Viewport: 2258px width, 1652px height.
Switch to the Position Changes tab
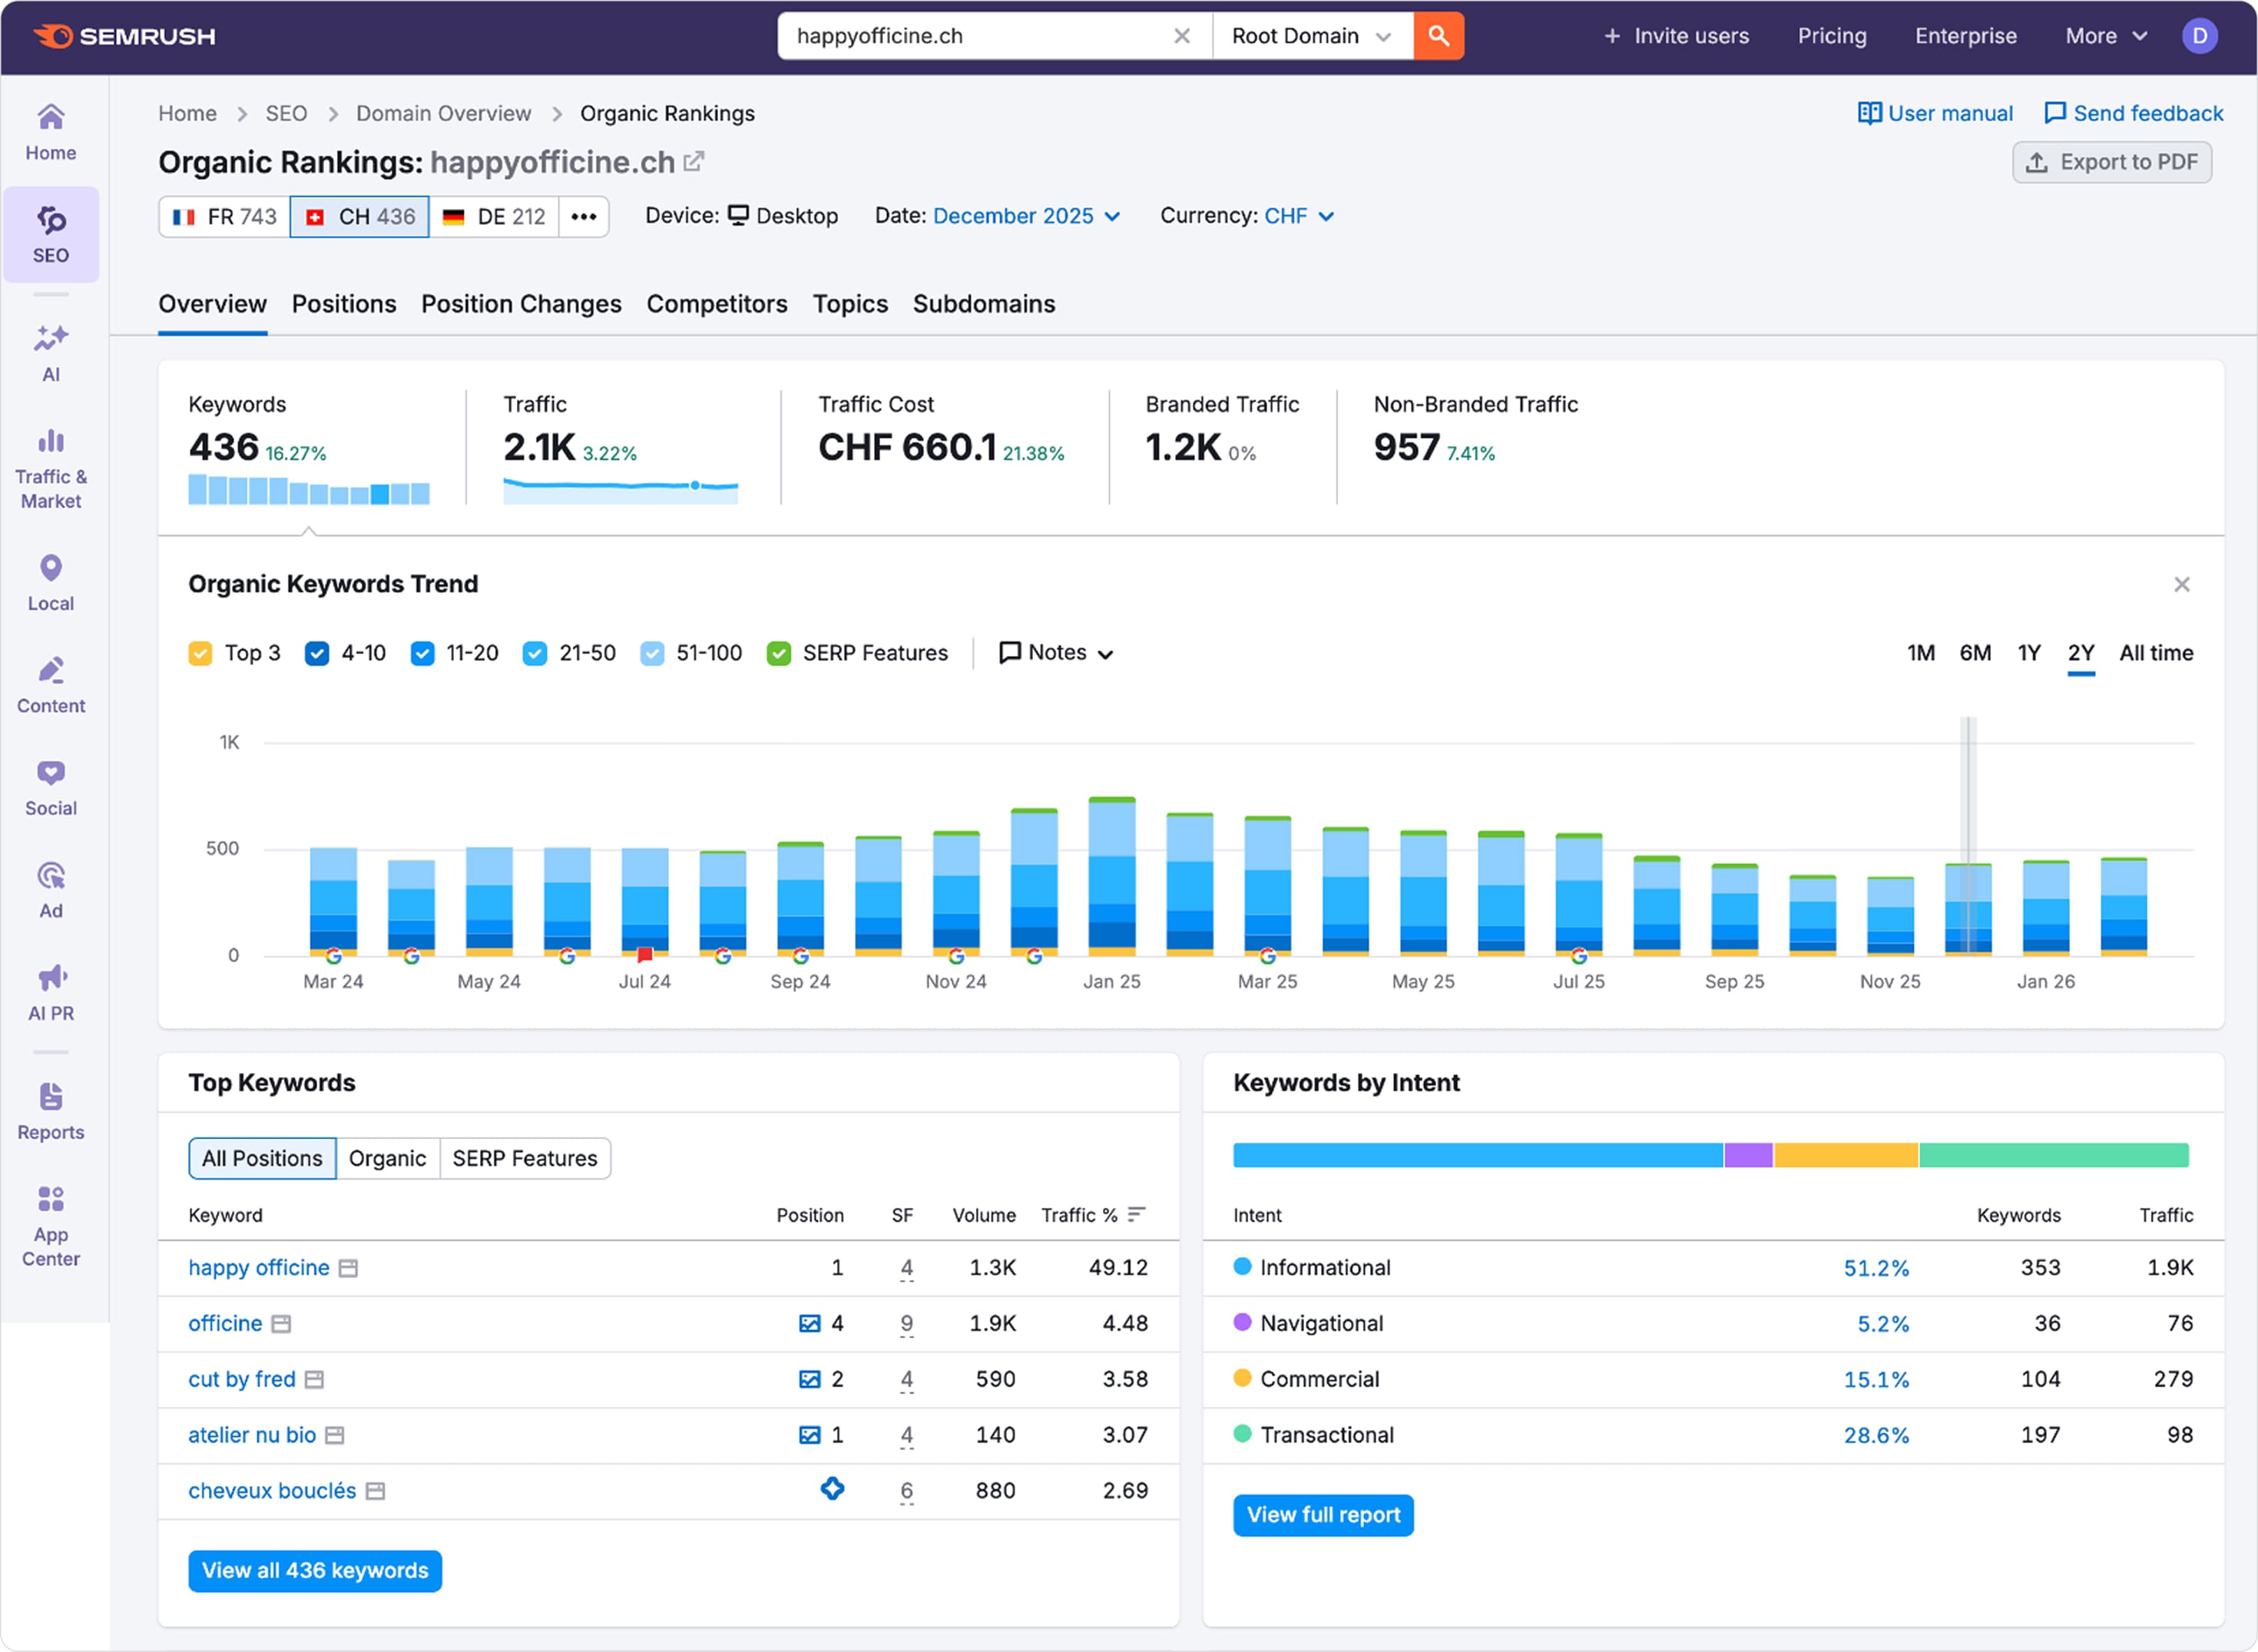click(x=521, y=304)
